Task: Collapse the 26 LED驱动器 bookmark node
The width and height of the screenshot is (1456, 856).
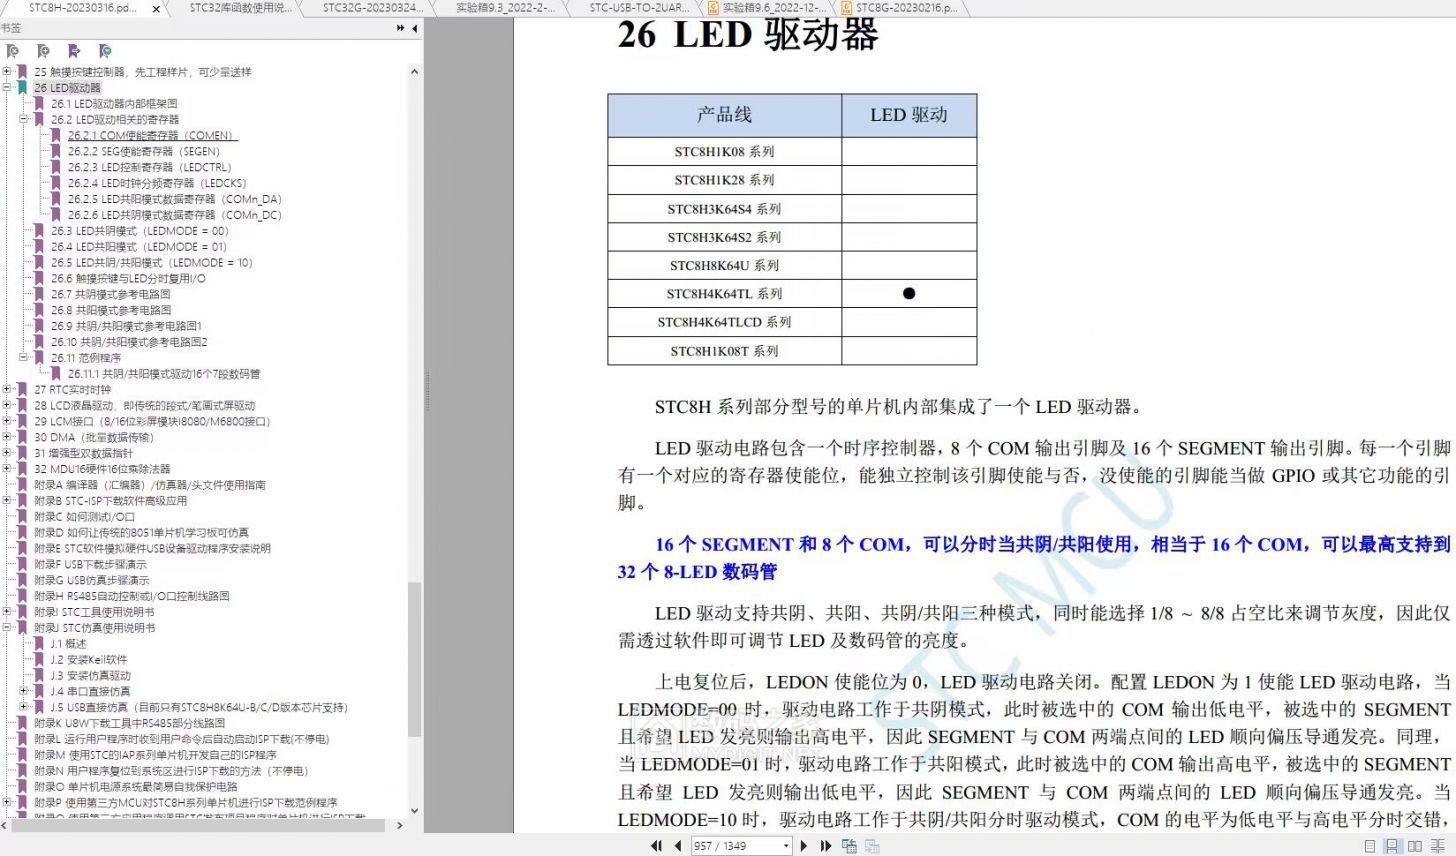Action: [x=7, y=87]
